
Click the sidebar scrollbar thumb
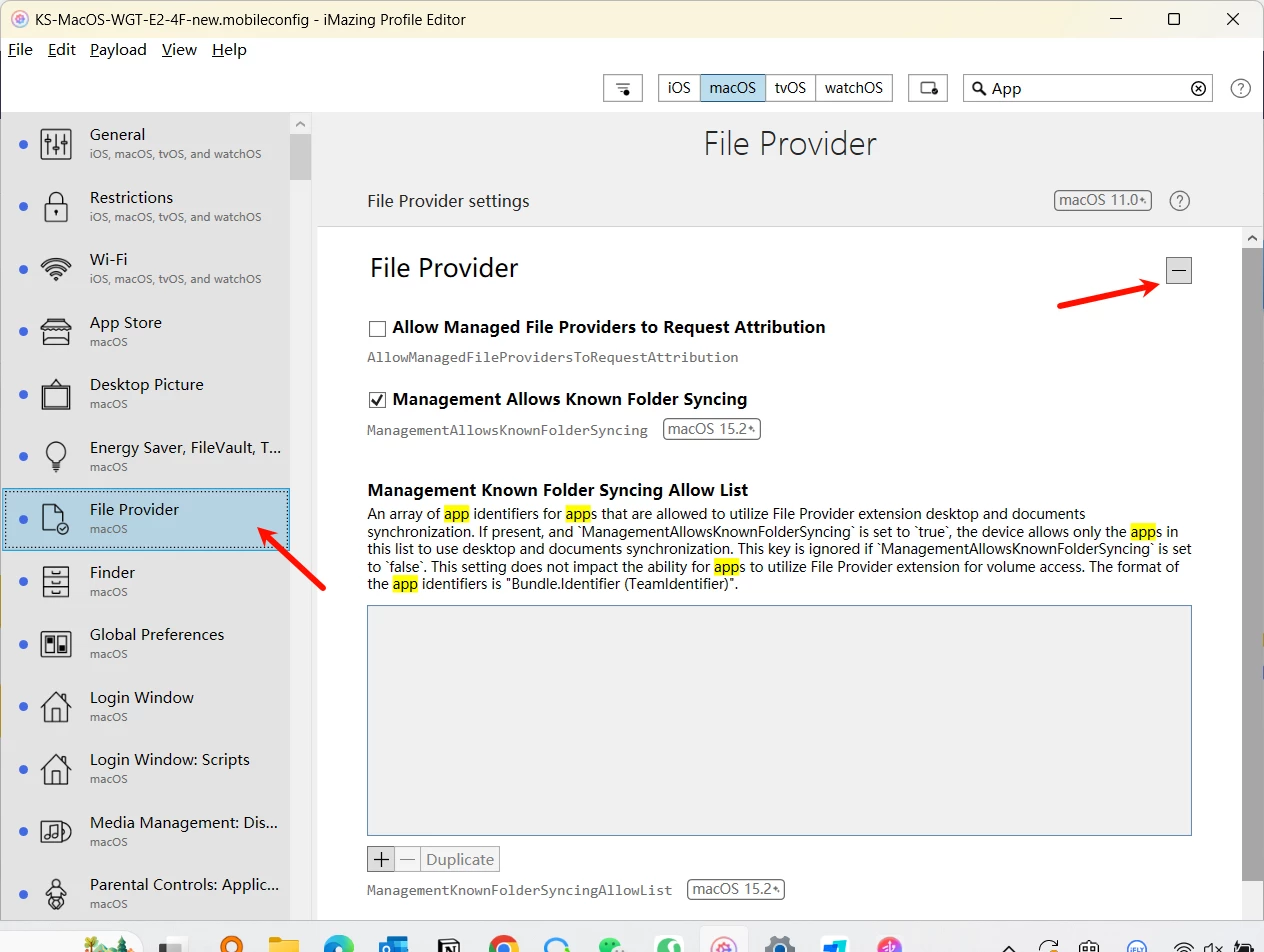click(x=300, y=157)
